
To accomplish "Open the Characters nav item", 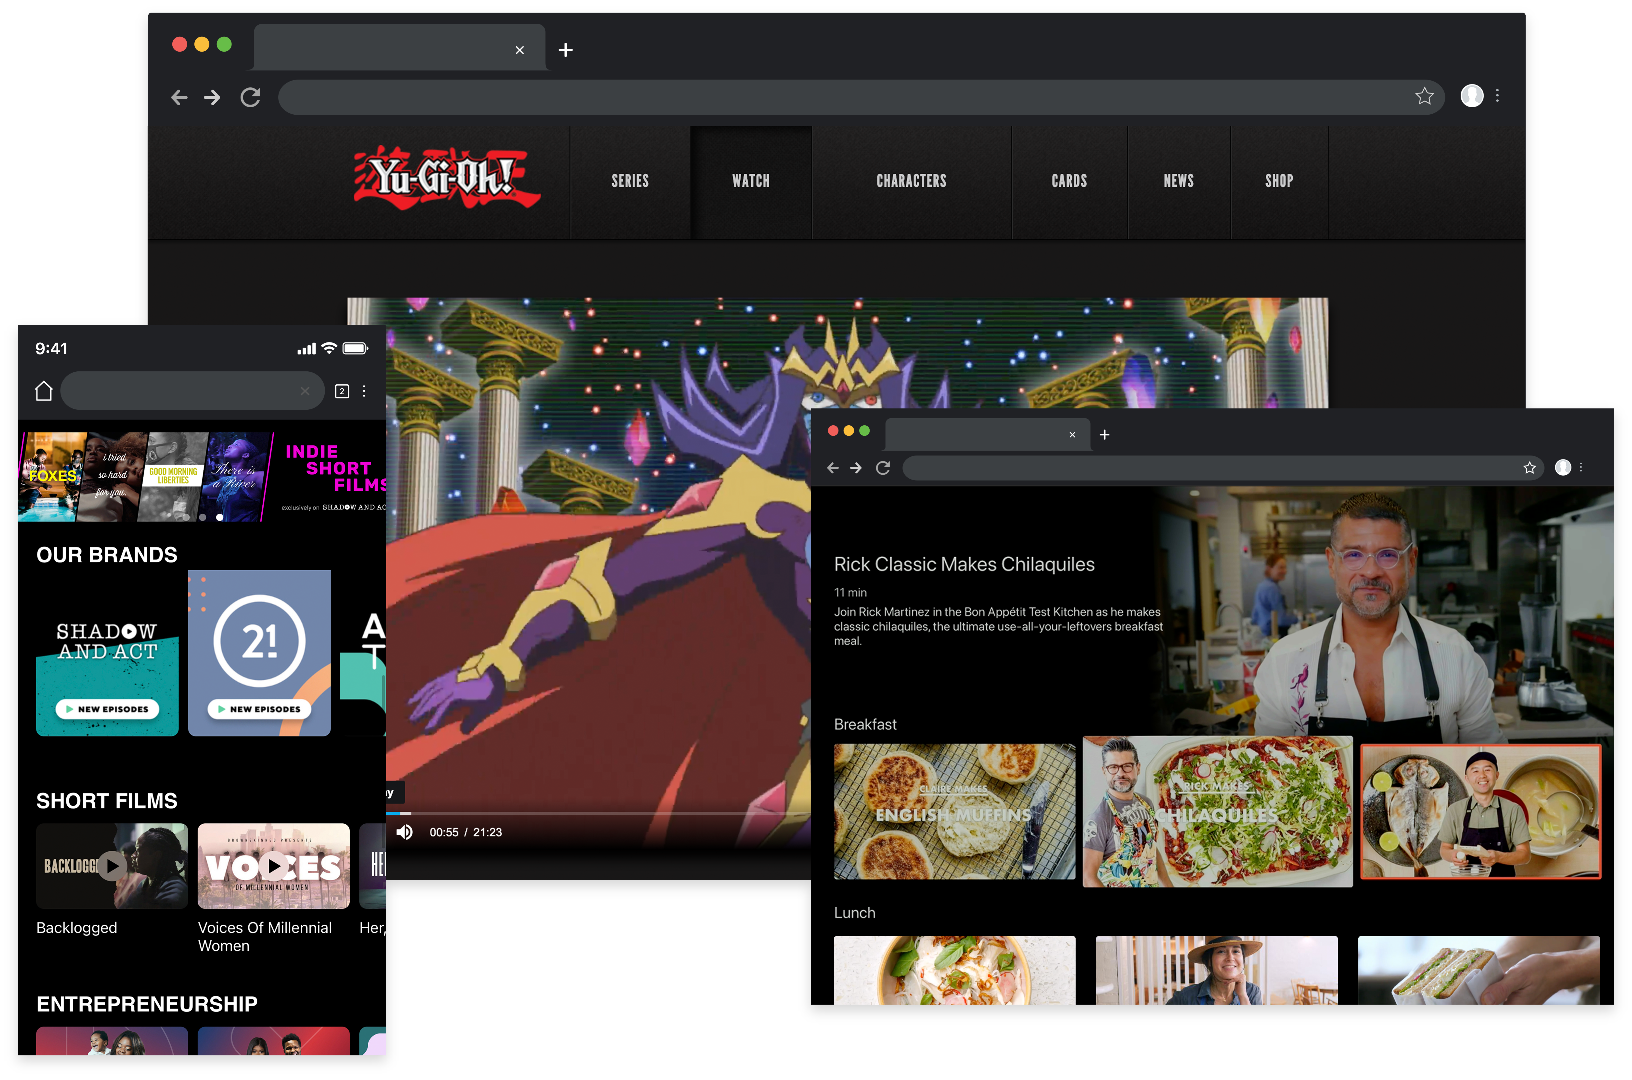I will (x=911, y=181).
